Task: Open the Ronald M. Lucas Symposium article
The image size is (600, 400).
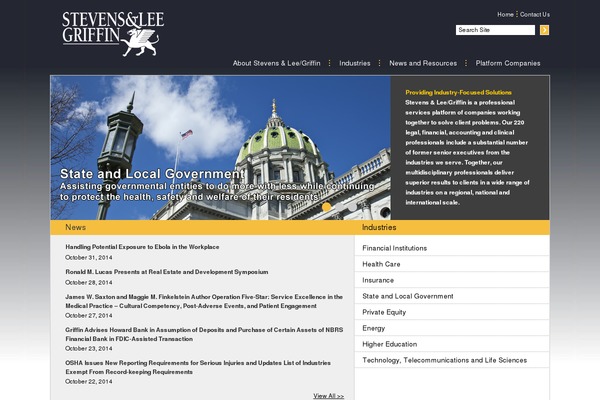Action: coord(166,272)
